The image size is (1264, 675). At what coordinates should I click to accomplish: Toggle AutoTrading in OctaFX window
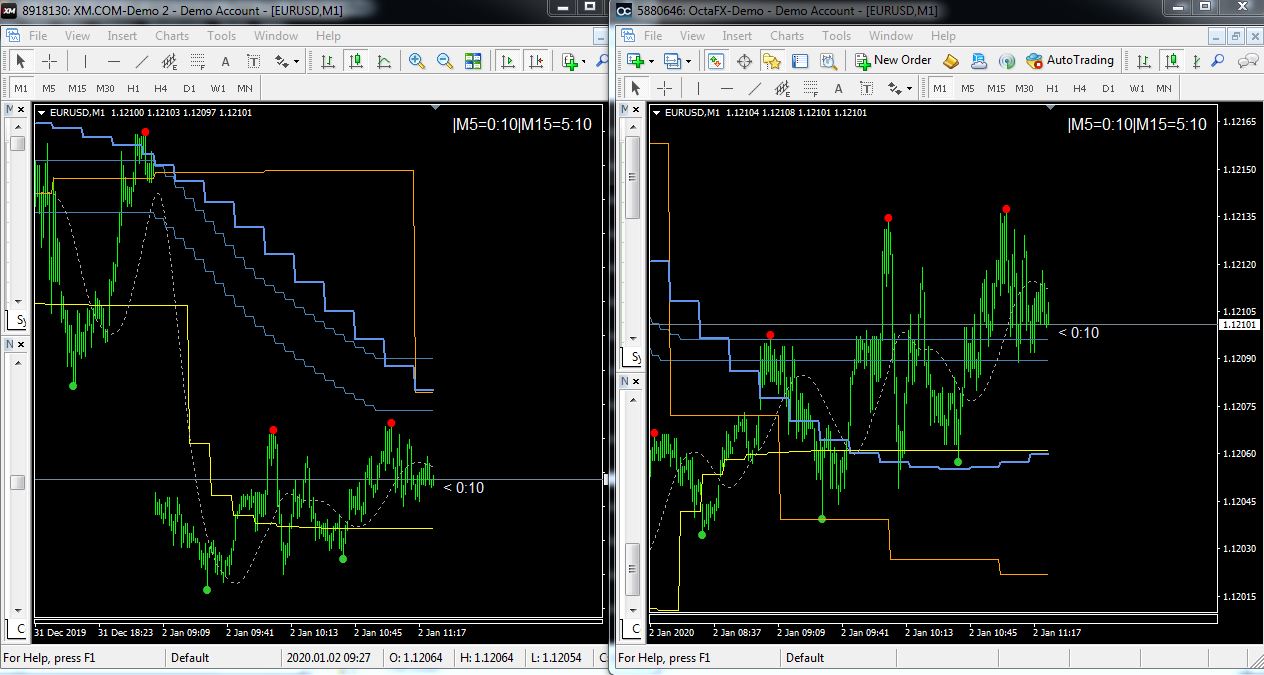click(x=1070, y=60)
